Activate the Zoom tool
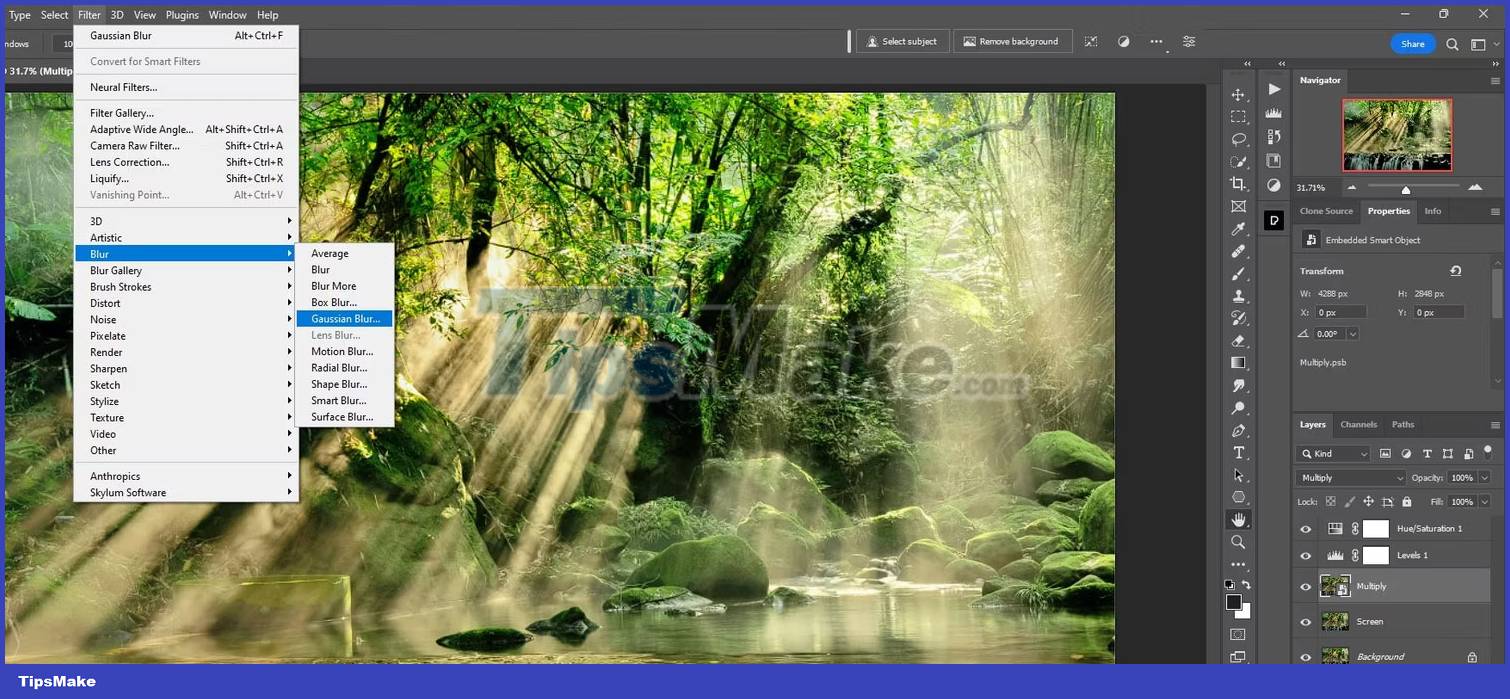 click(x=1239, y=542)
